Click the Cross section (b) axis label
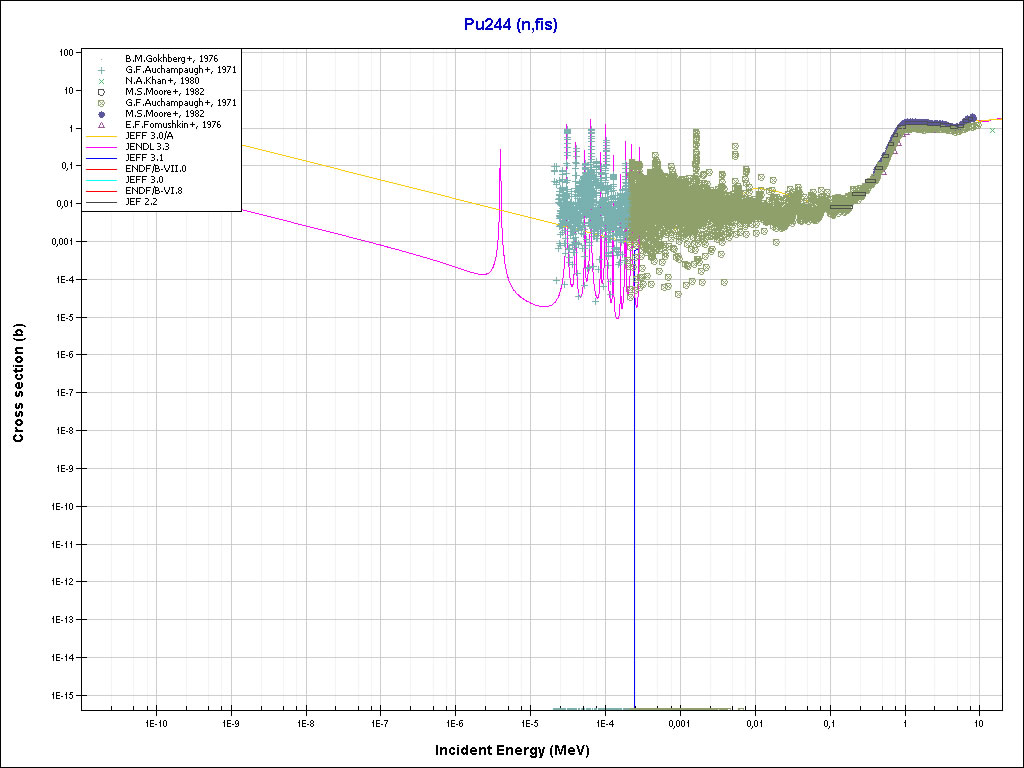The height and width of the screenshot is (768, 1024). coord(18,377)
